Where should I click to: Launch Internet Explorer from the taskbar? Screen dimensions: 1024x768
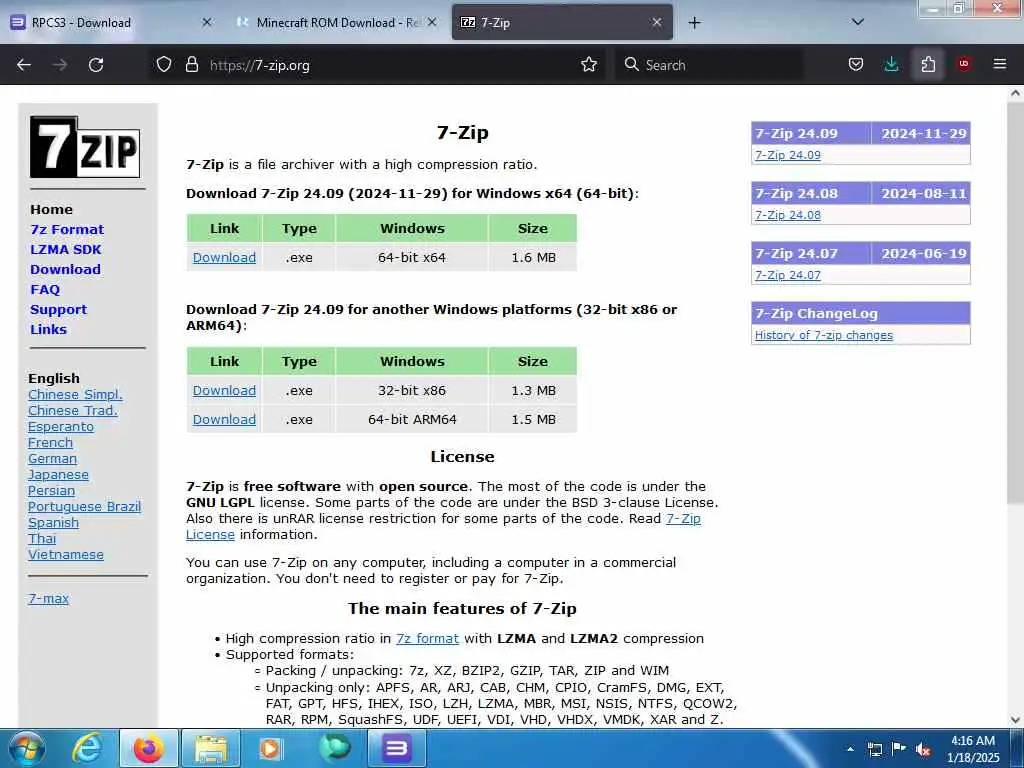(87, 748)
